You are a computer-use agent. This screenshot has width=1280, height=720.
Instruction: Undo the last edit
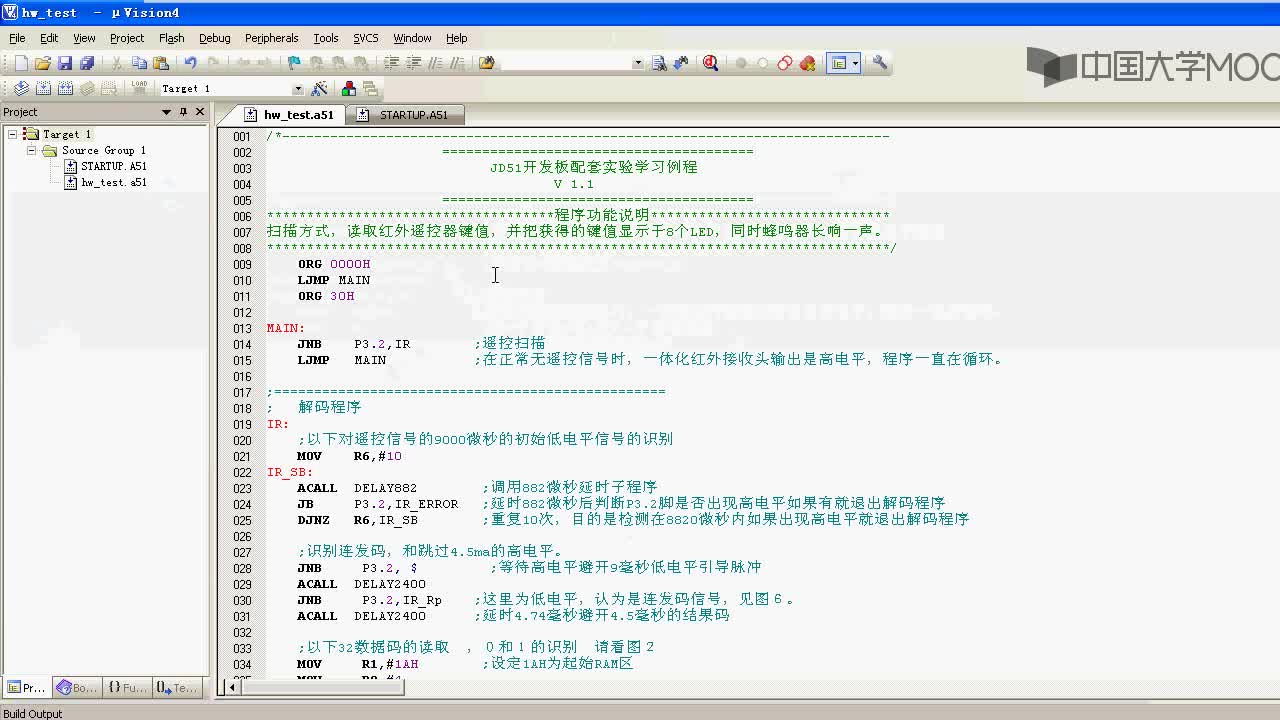click(190, 63)
